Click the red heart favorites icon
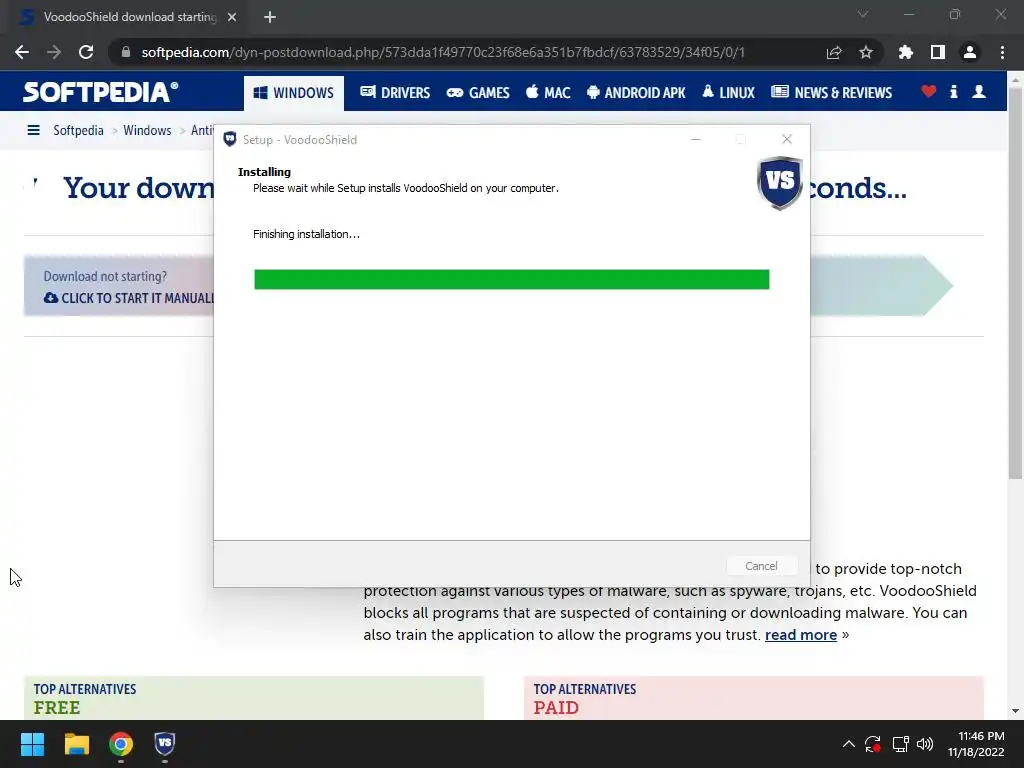1024x768 pixels. pos(929,91)
